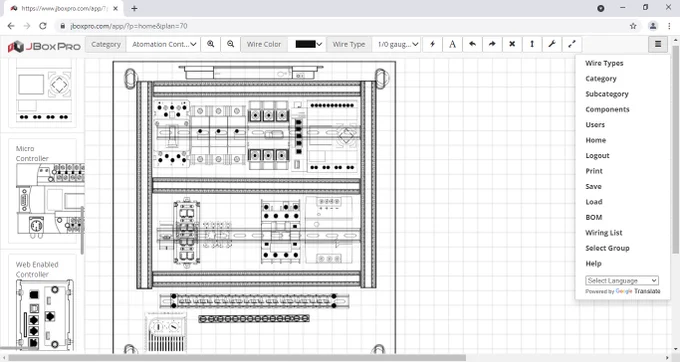The height and width of the screenshot is (362, 680).
Task: Click Save in the menu
Action: pos(593,186)
